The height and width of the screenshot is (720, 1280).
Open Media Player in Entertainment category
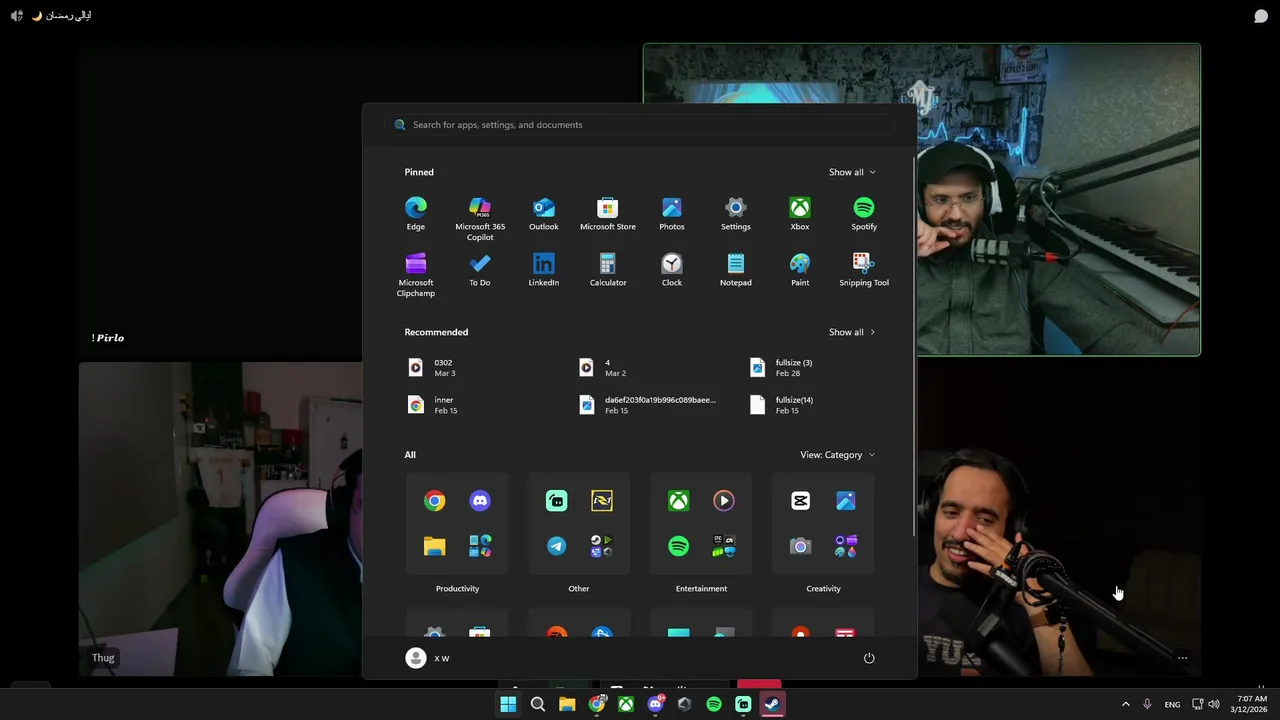pos(724,501)
